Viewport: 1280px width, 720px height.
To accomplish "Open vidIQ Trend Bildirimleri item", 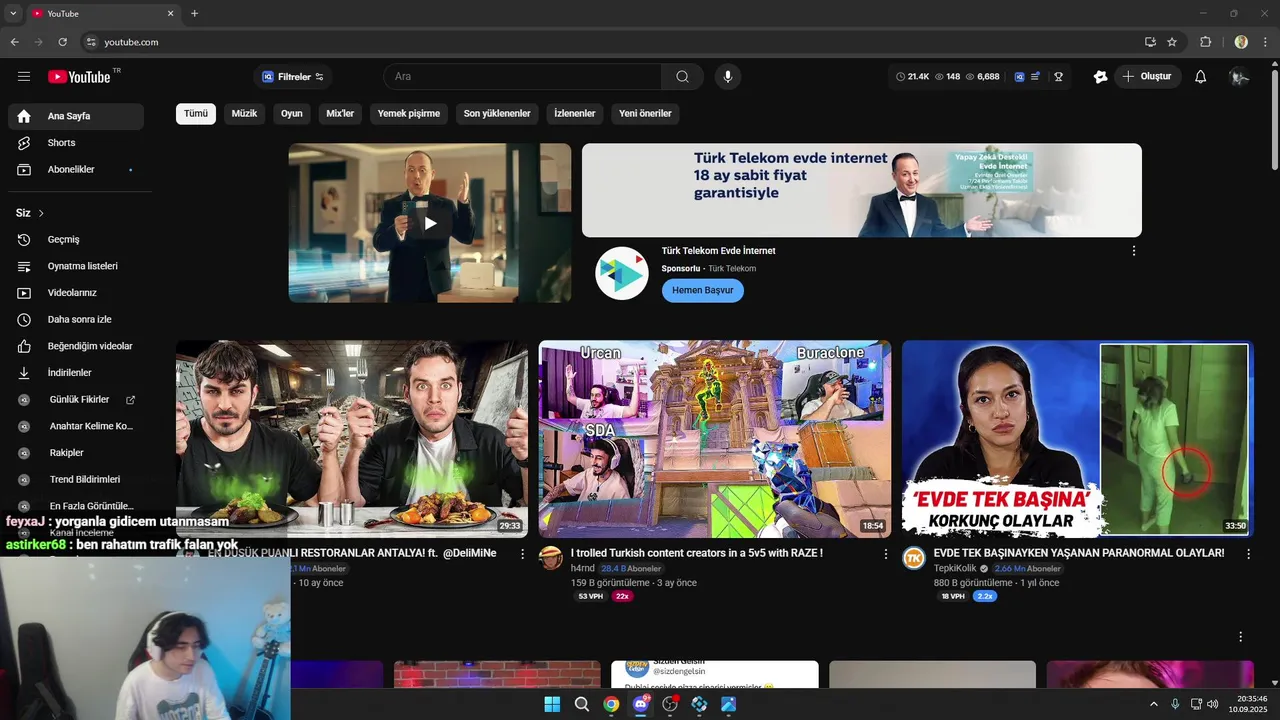I will coord(76,480).
